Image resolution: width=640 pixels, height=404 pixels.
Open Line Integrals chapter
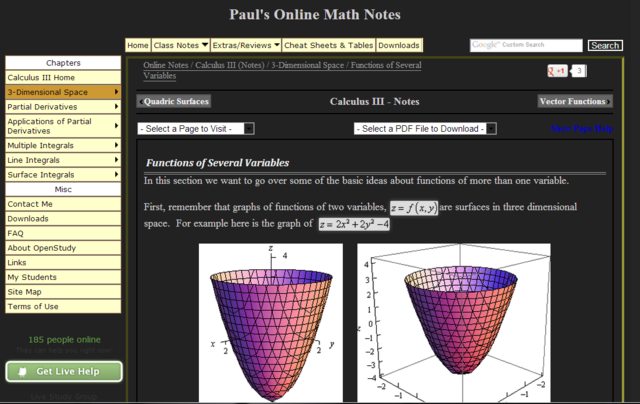63,160
